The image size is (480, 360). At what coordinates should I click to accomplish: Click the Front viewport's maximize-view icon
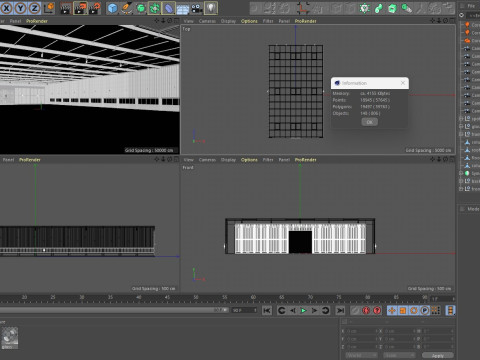point(452,159)
